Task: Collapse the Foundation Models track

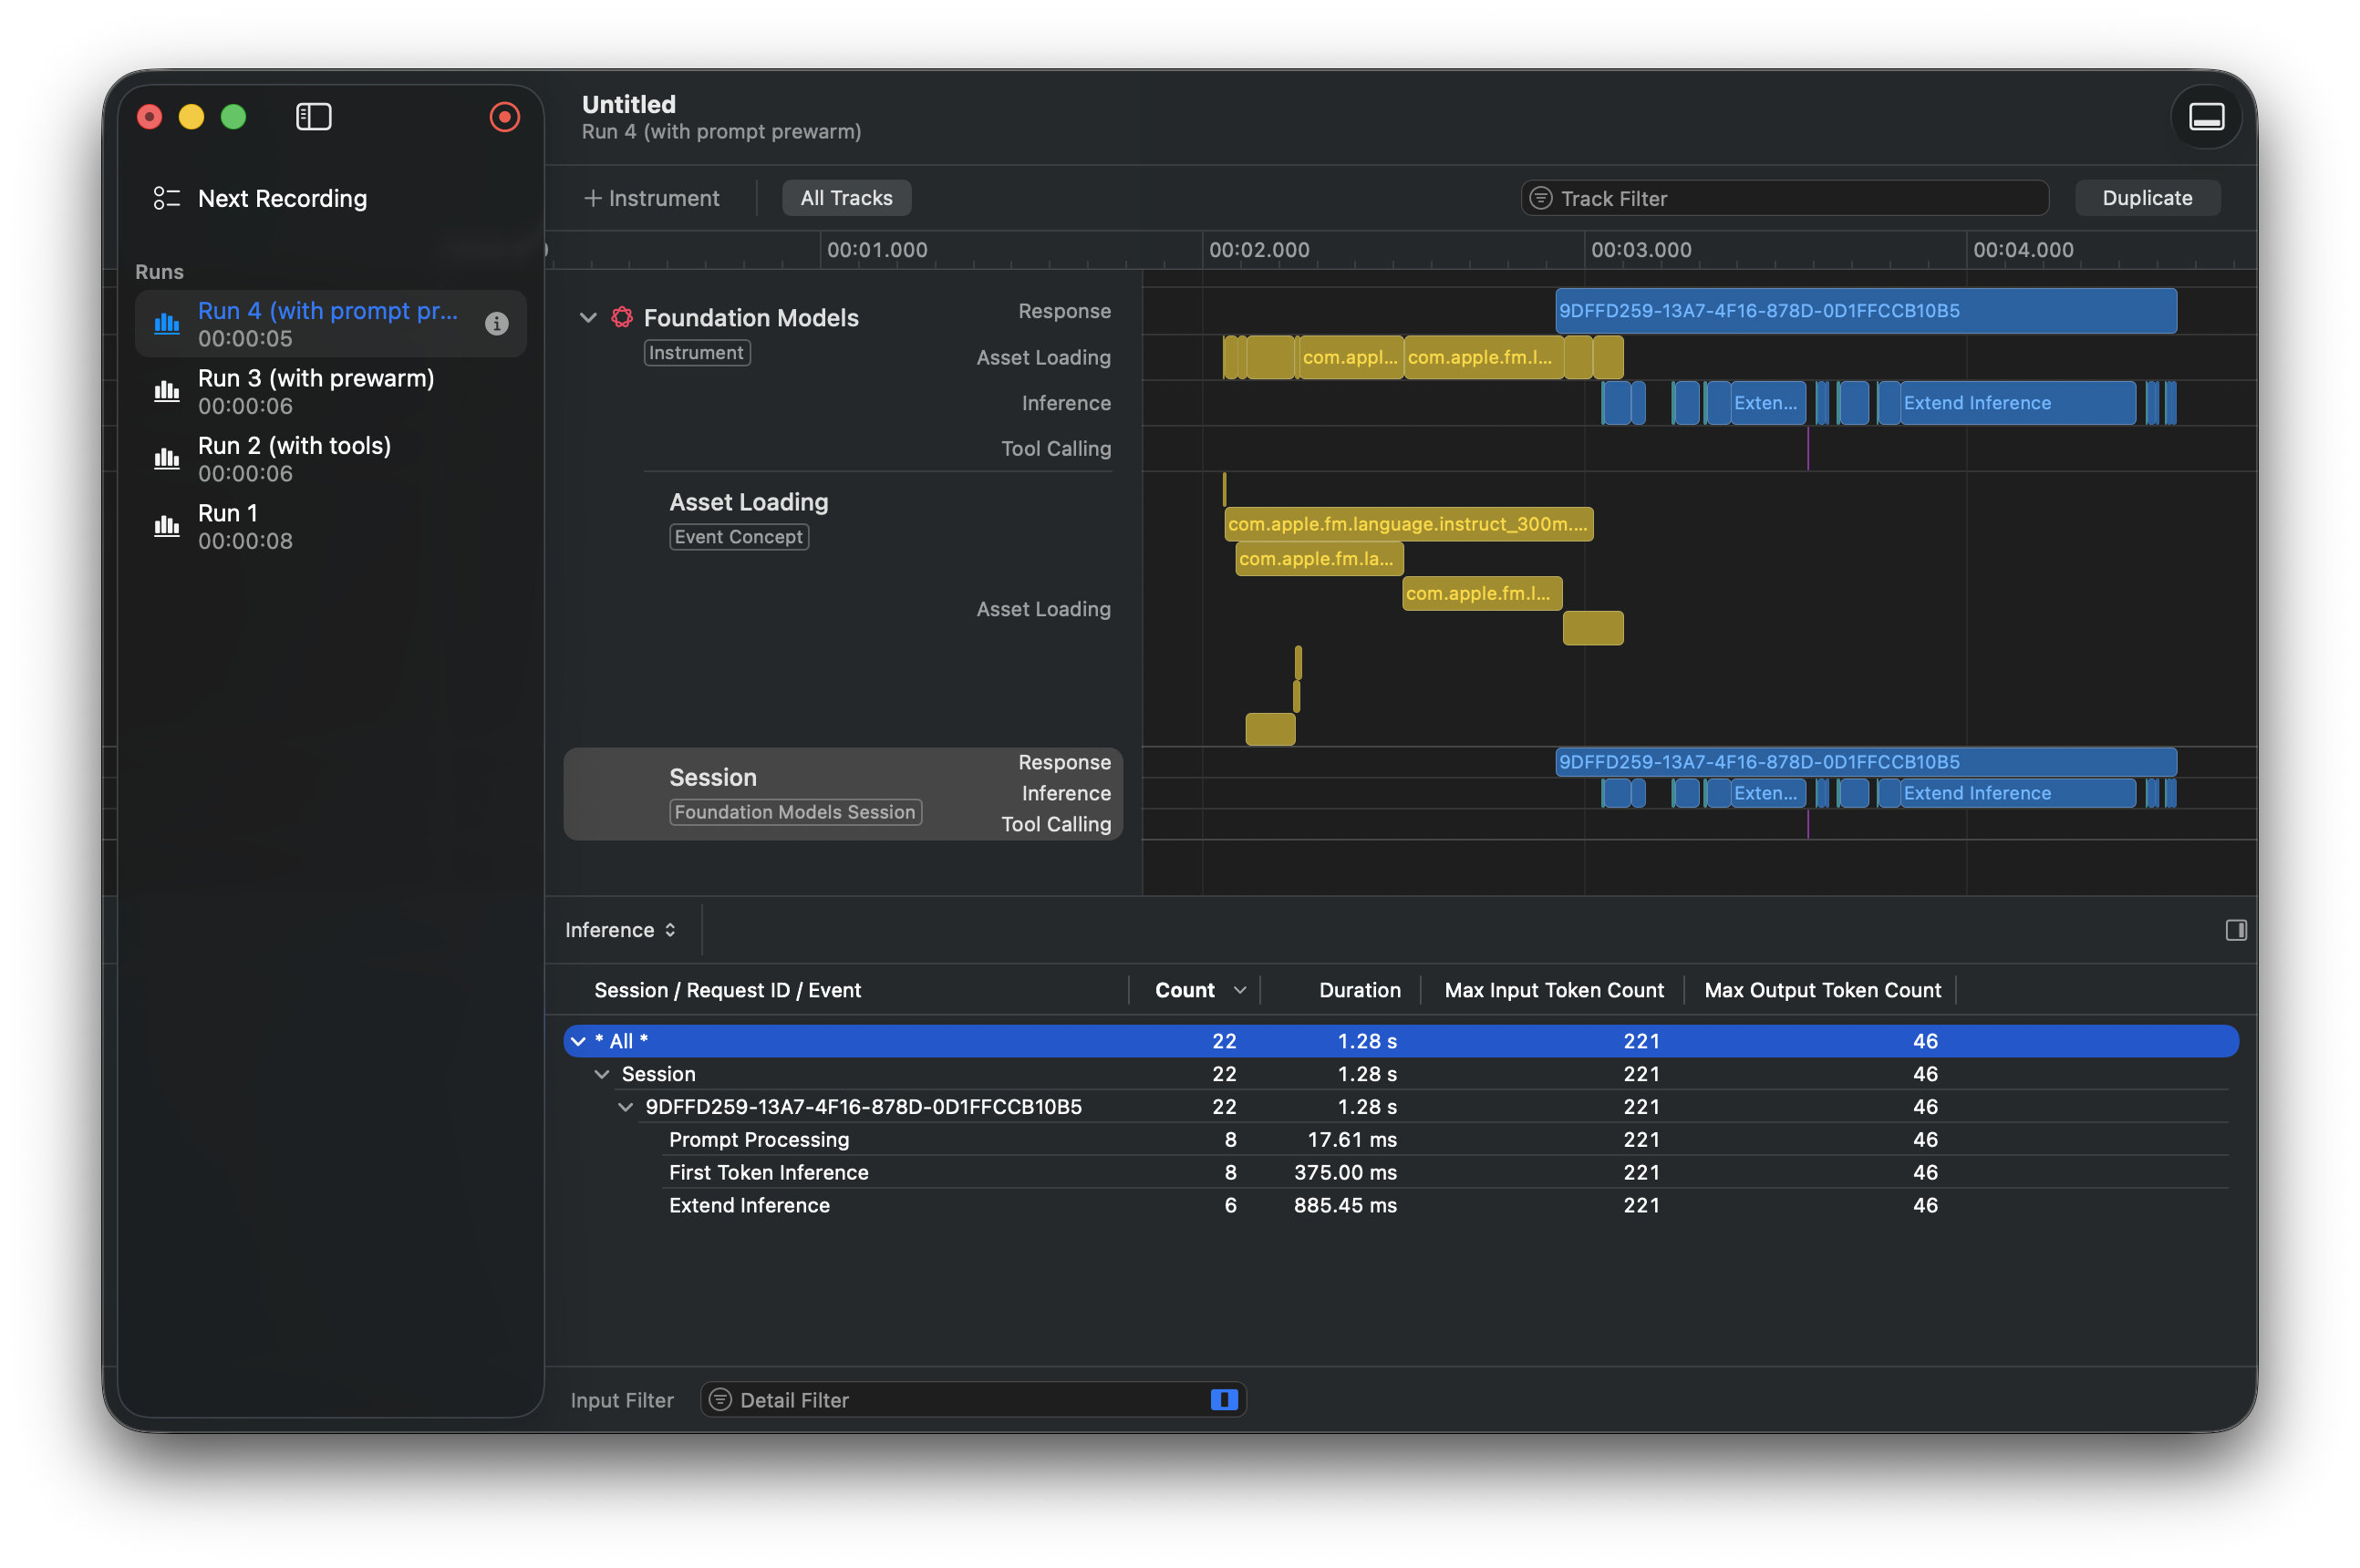Action: point(588,317)
